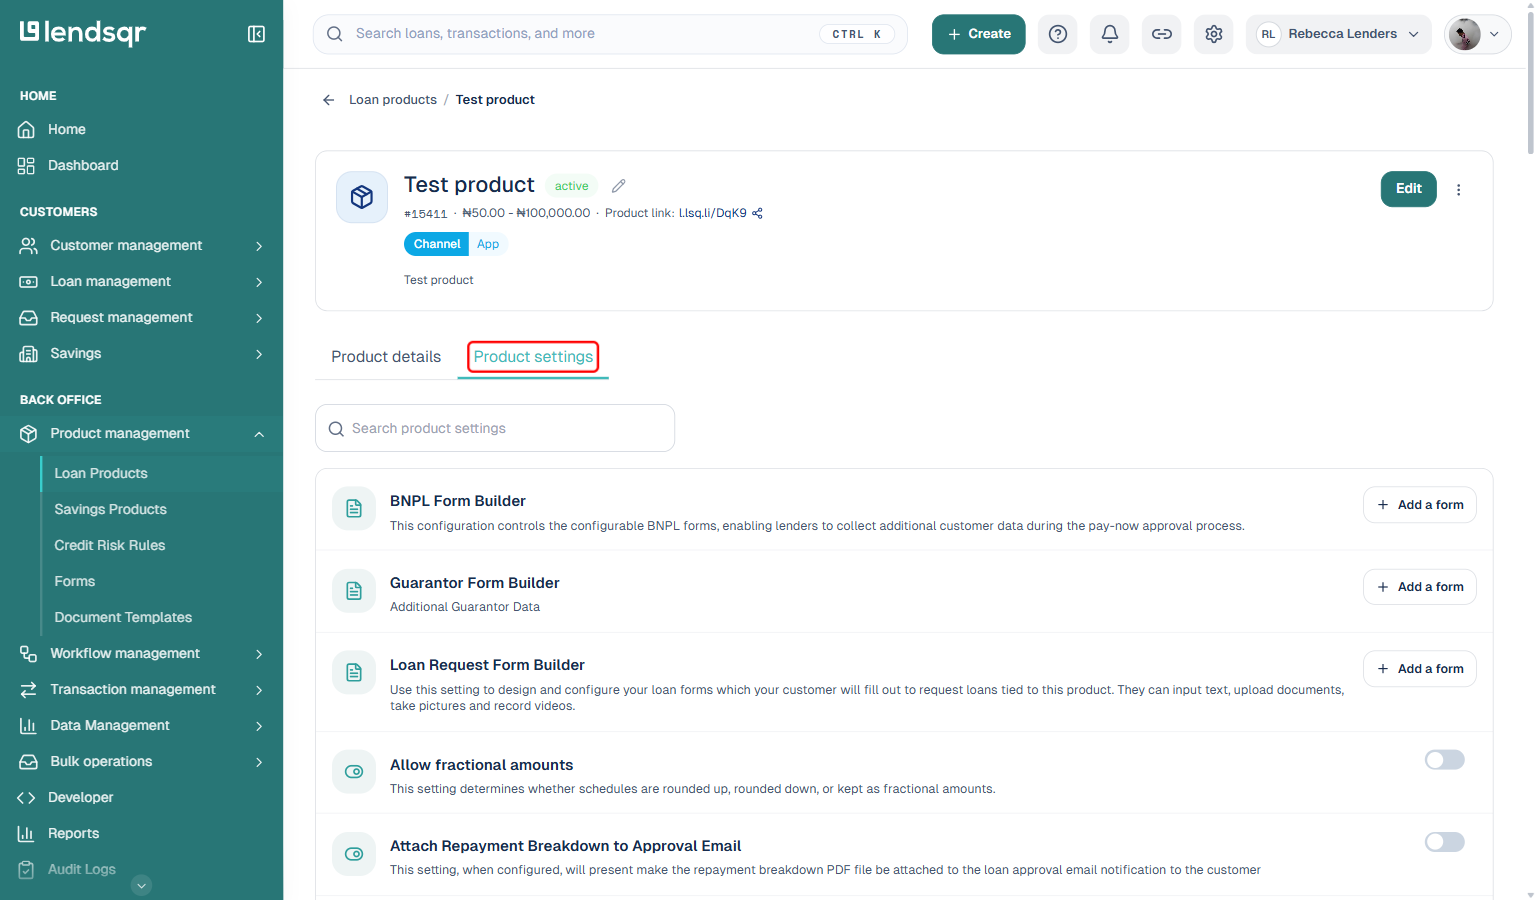This screenshot has width=1536, height=900.
Task: Click the Create button
Action: tap(979, 34)
